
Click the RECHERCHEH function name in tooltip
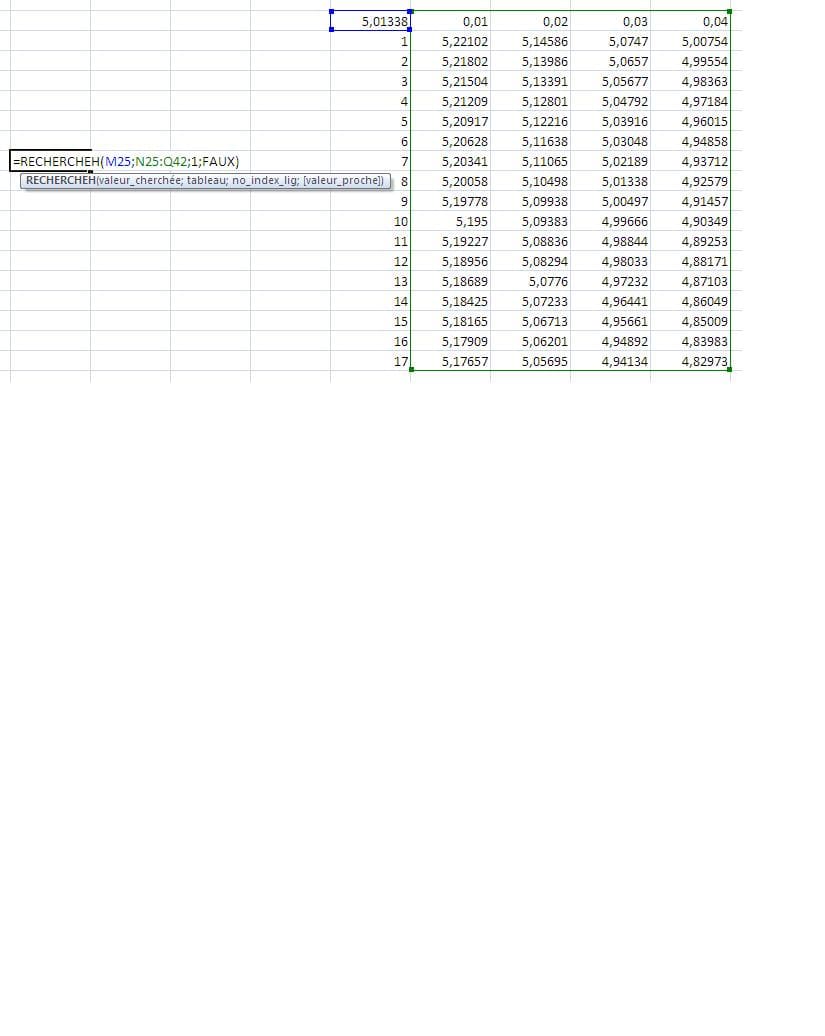point(61,180)
